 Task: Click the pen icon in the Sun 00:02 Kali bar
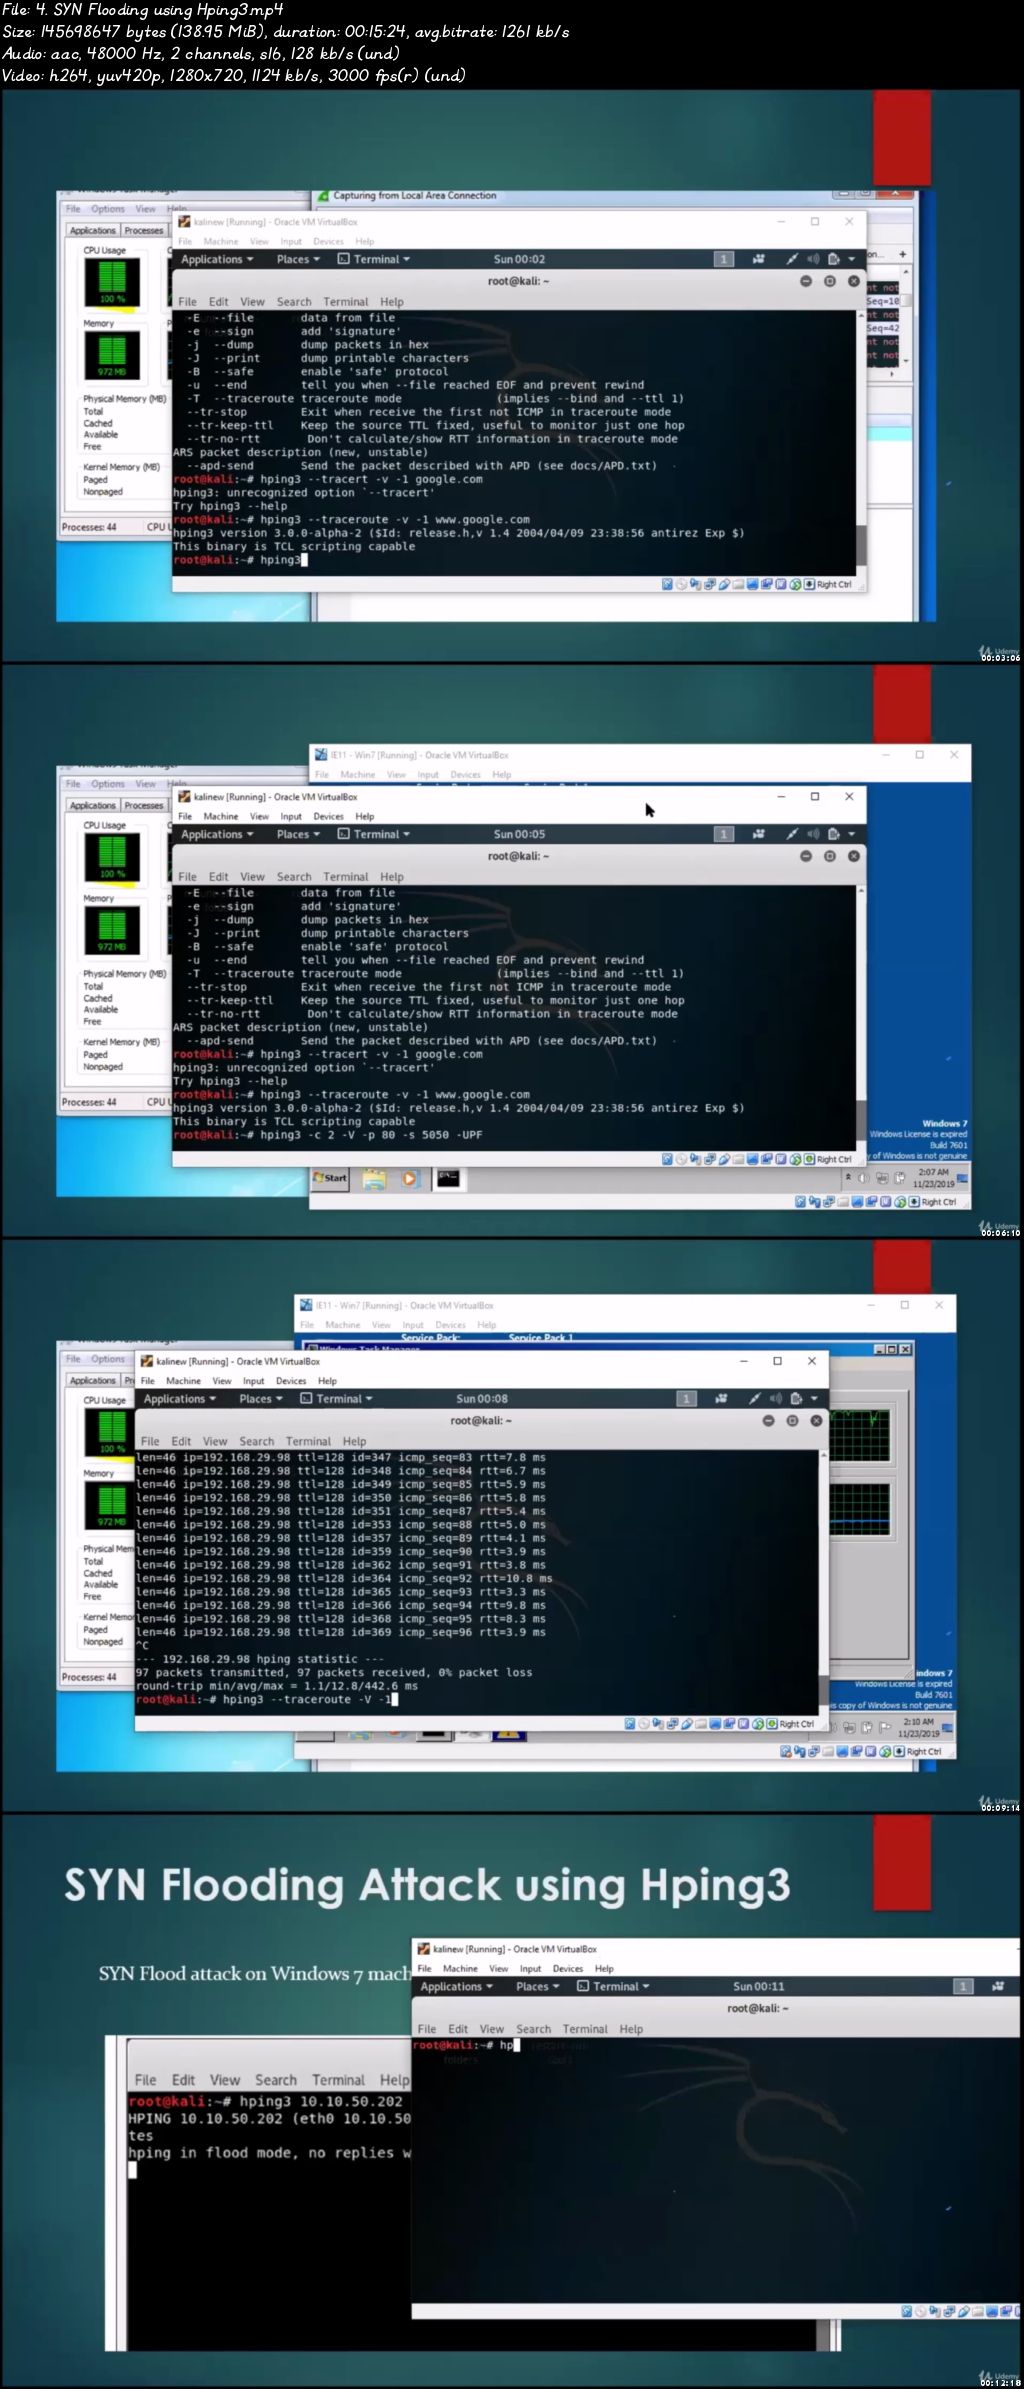(792, 259)
